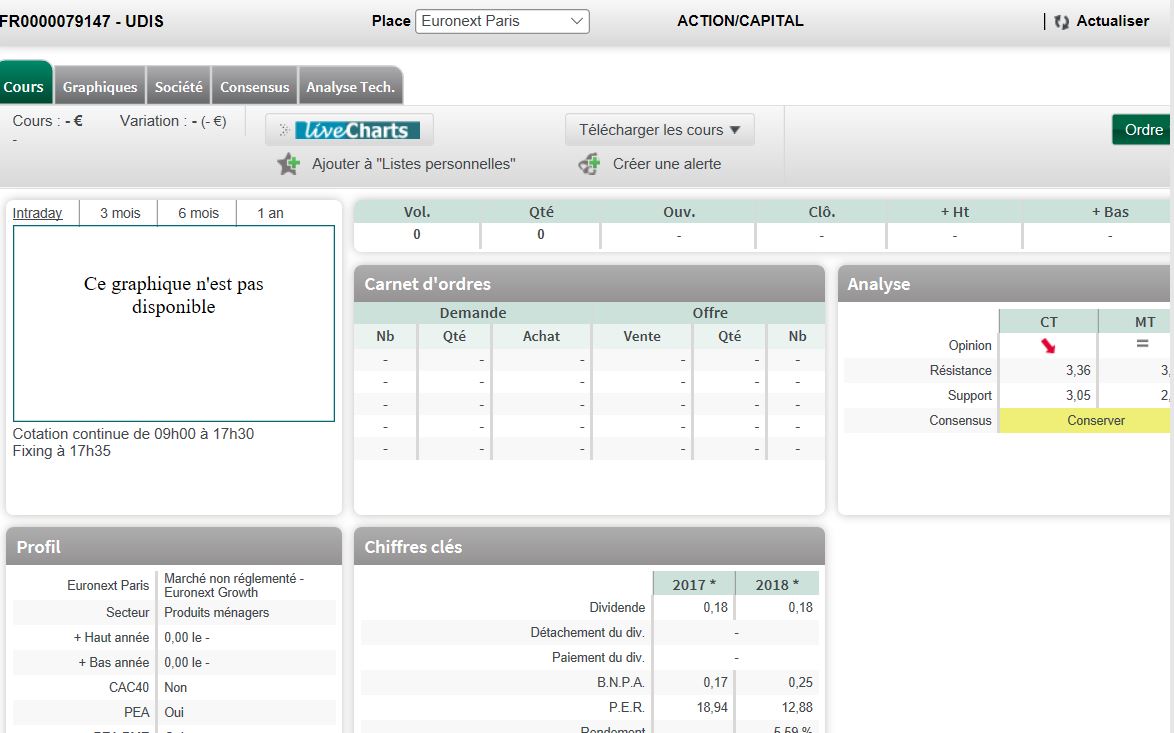This screenshot has width=1174, height=733.
Task: Go to the Société tab
Action: pyautogui.click(x=179, y=86)
